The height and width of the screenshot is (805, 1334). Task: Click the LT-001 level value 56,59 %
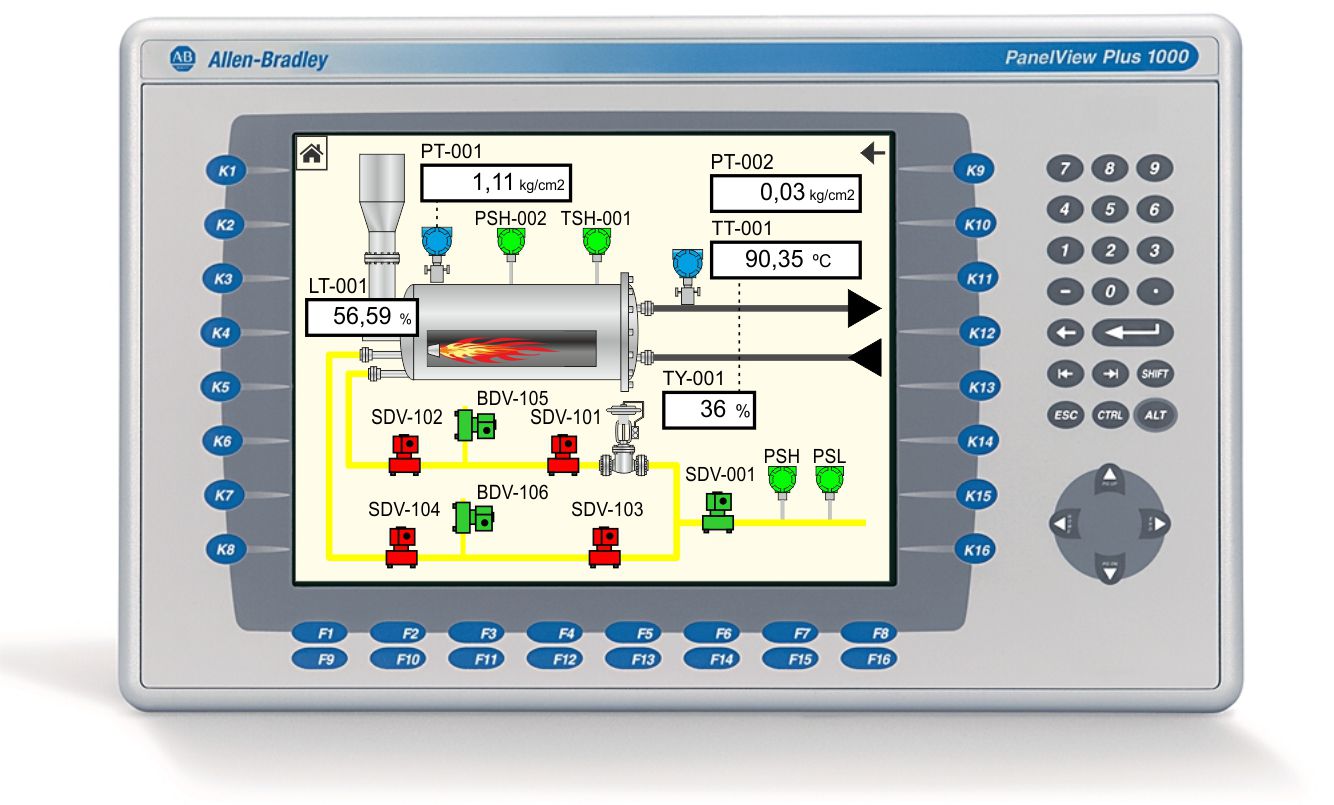click(x=362, y=317)
